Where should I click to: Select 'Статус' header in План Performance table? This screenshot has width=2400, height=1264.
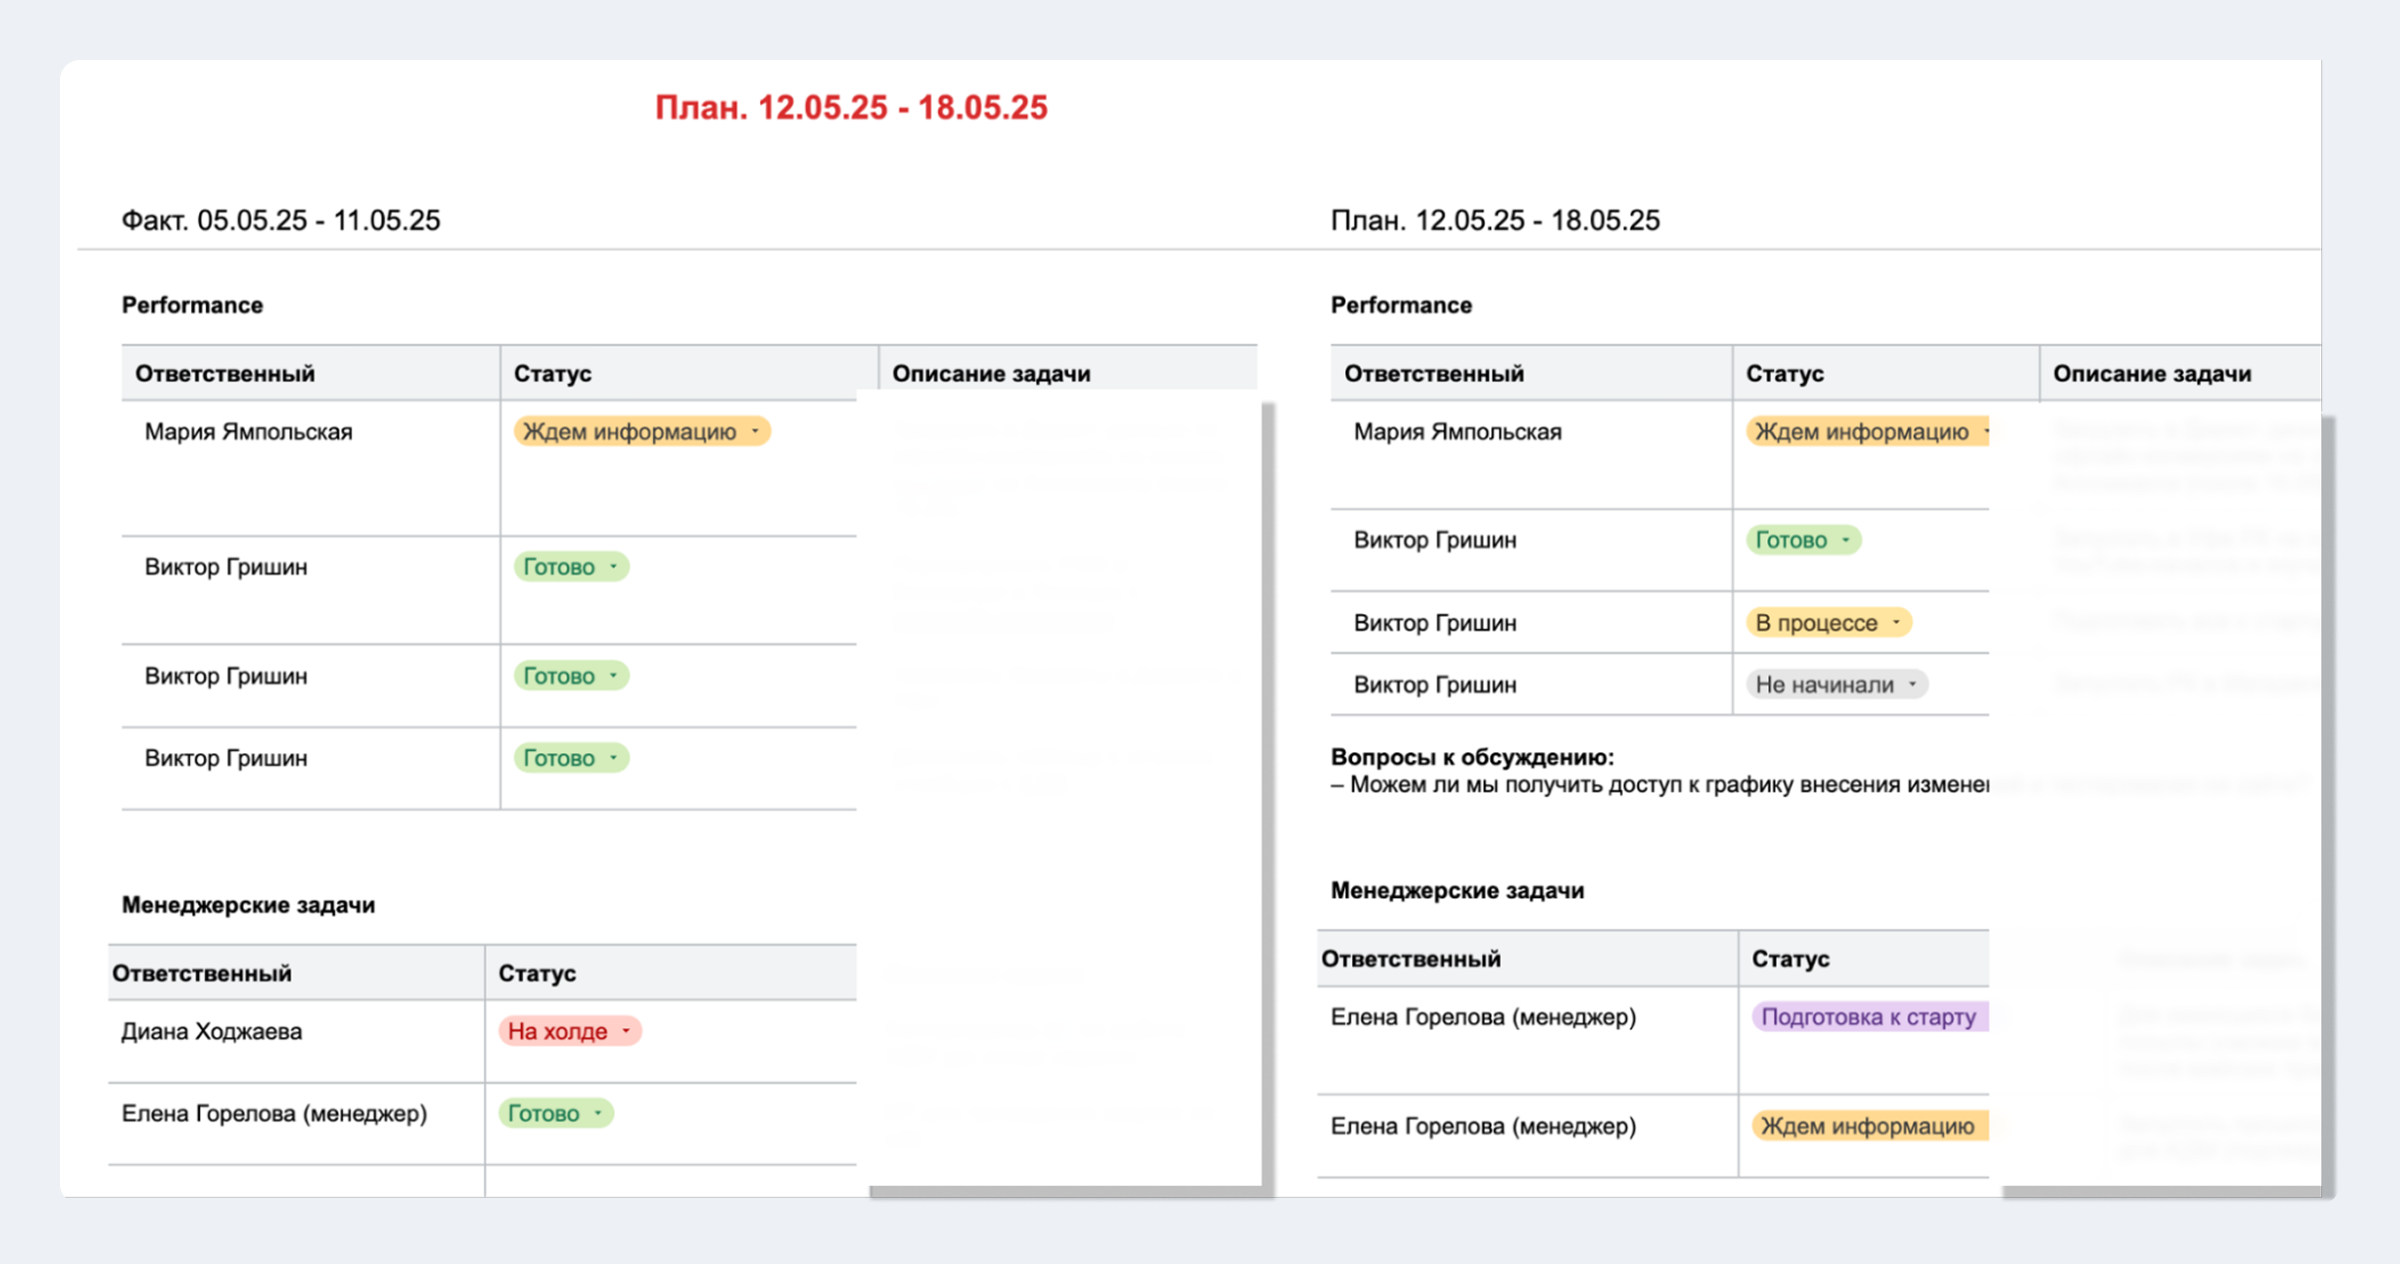click(1784, 374)
